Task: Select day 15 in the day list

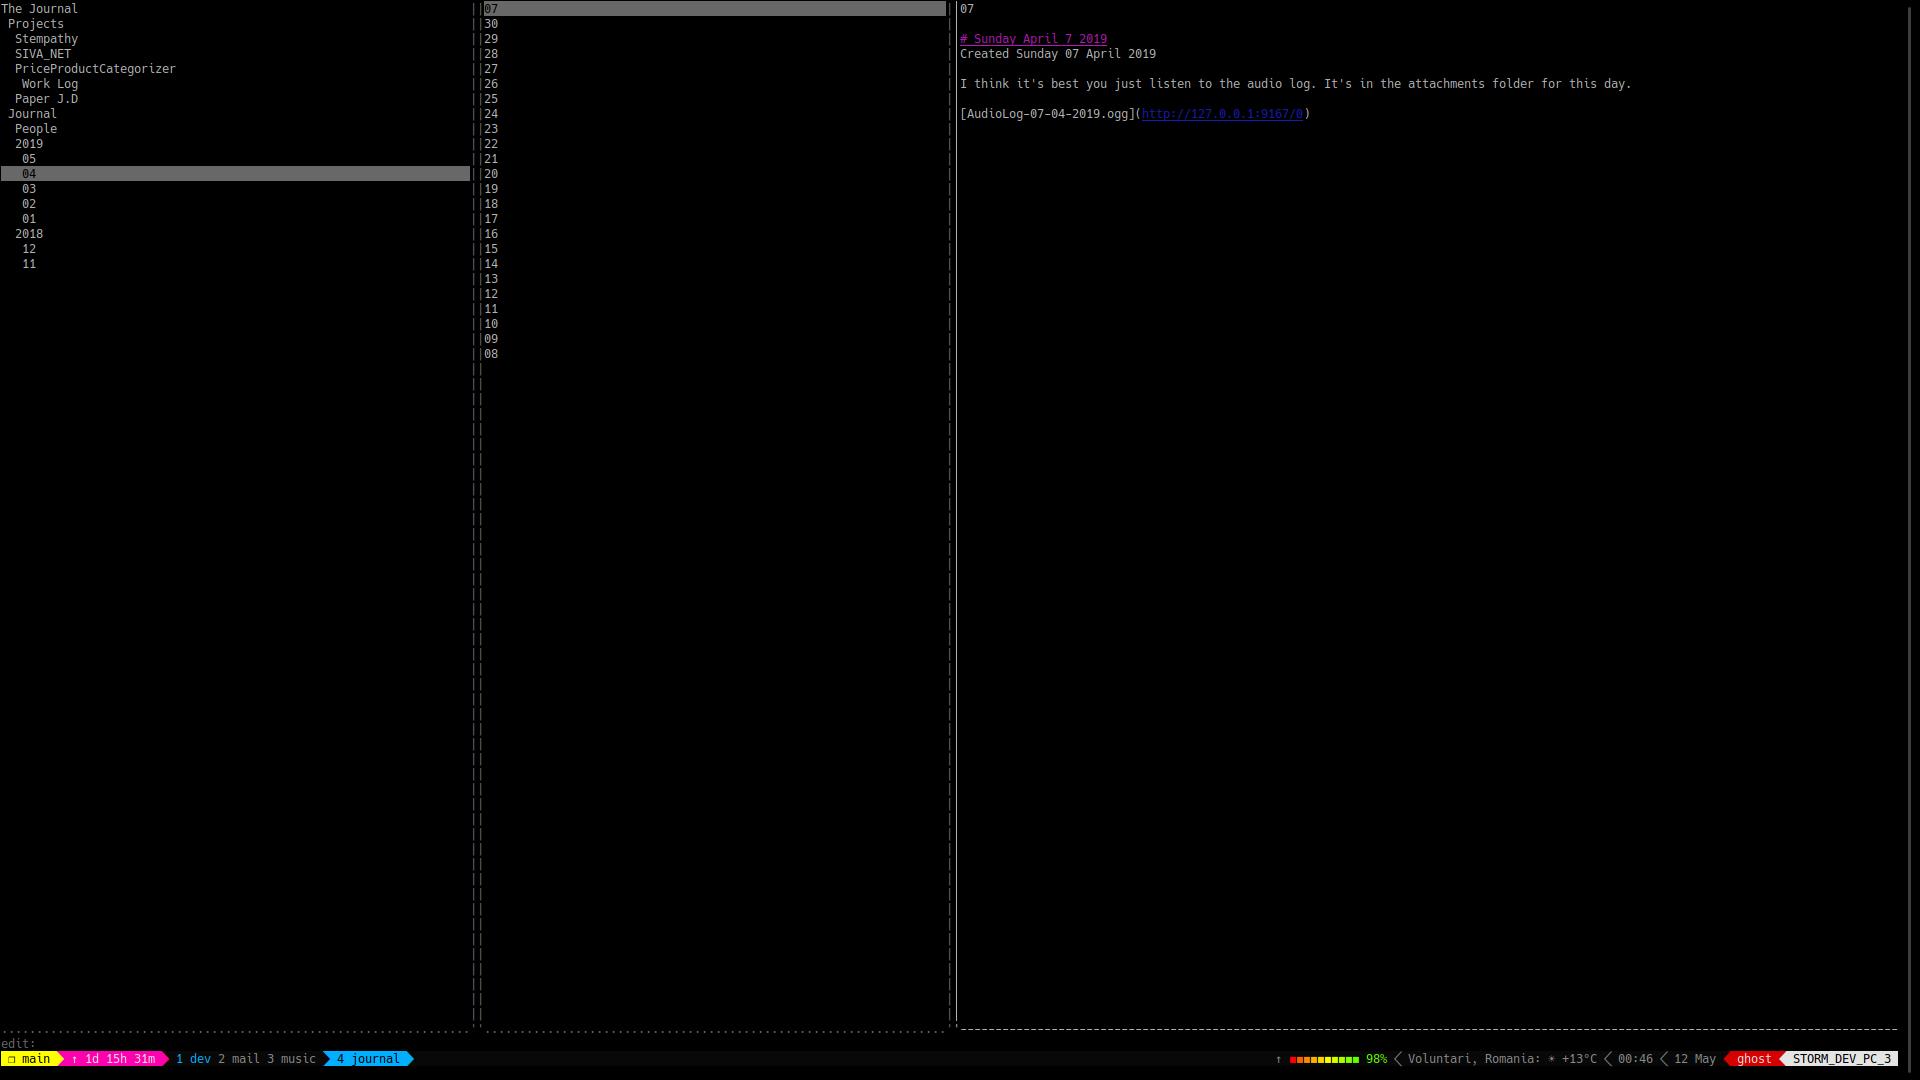Action: click(491, 248)
